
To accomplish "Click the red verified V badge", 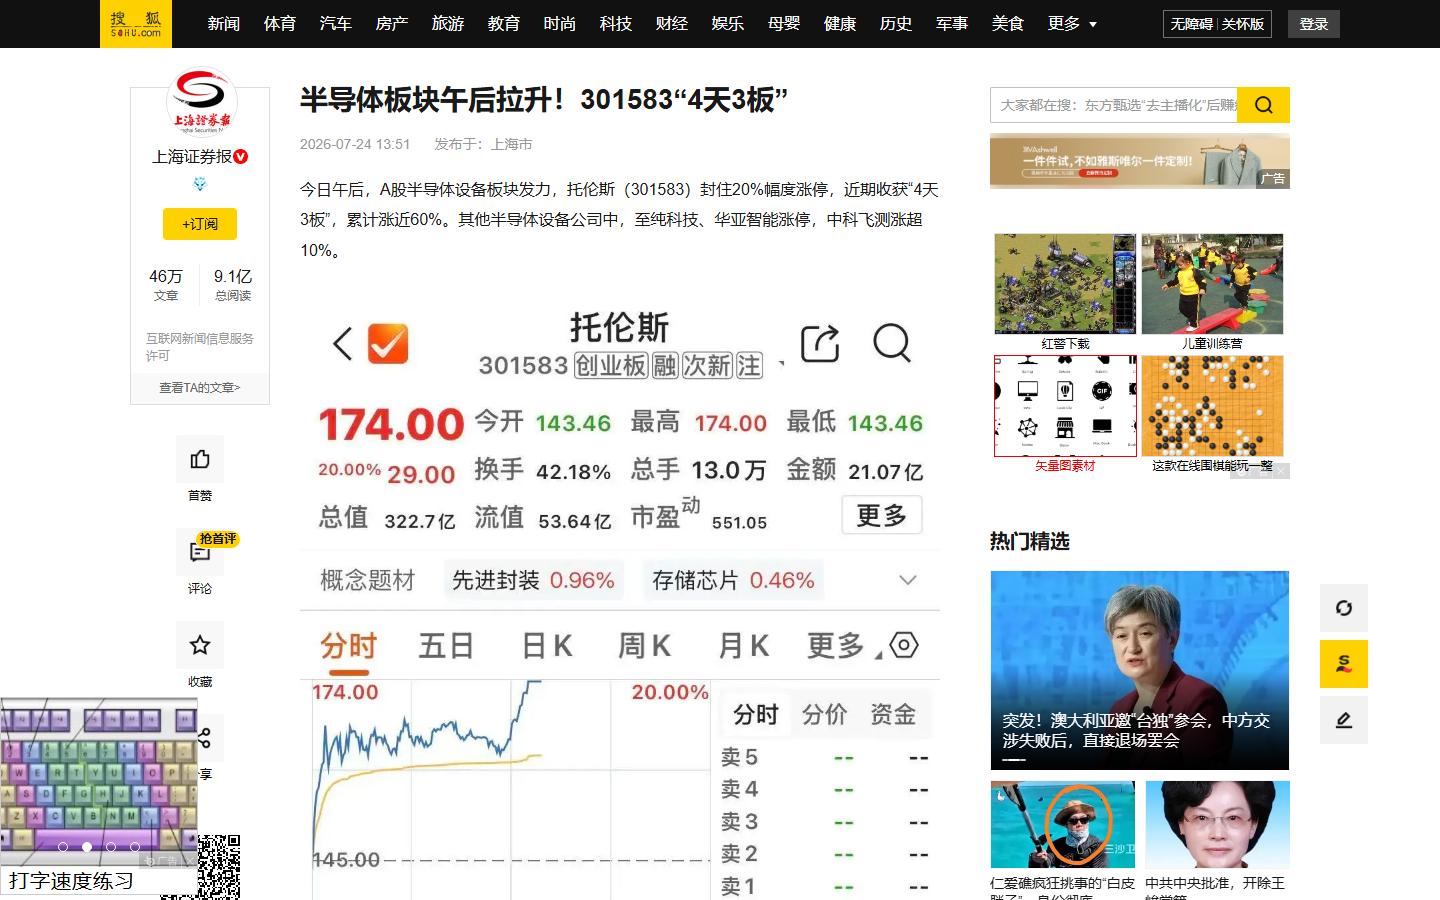I will pos(241,157).
